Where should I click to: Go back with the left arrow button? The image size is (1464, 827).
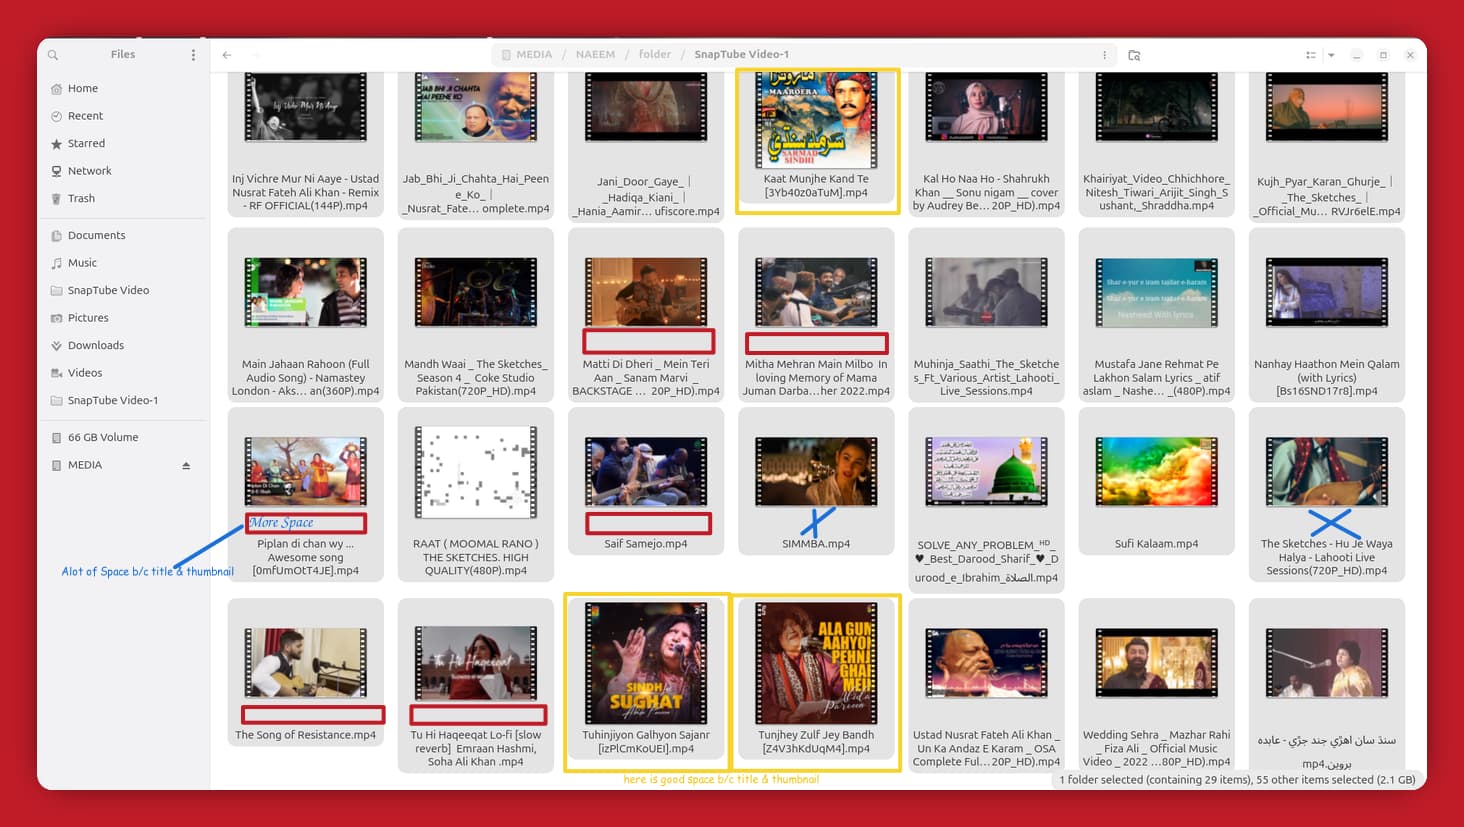(x=227, y=55)
